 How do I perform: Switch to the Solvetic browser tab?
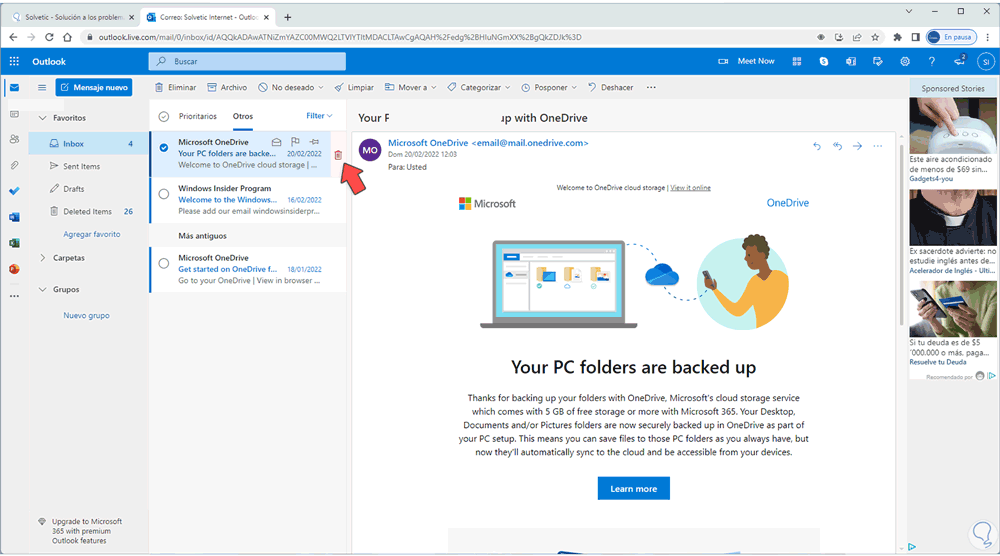click(73, 17)
